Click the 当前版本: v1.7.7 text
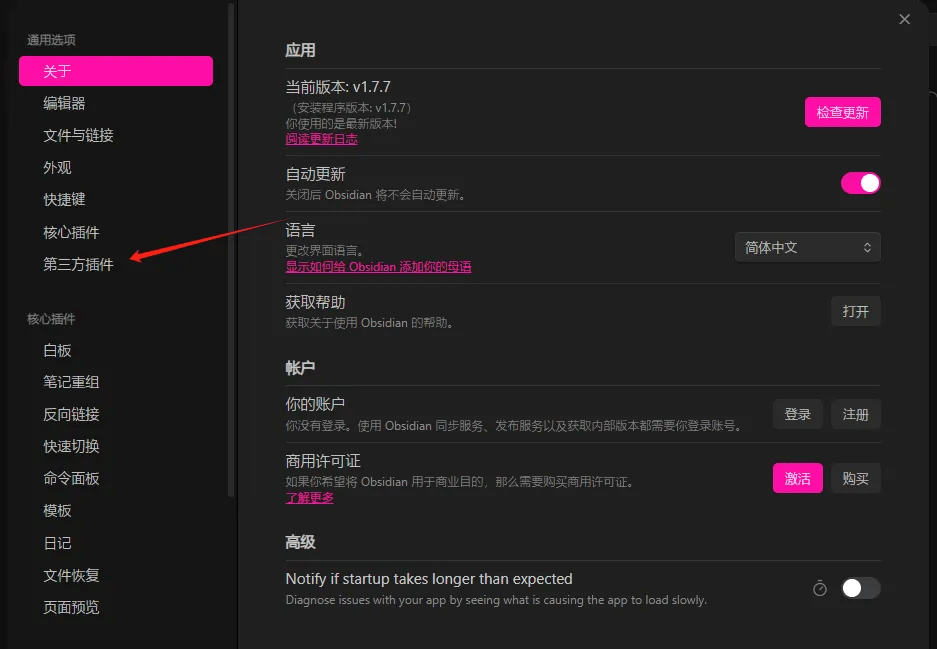The width and height of the screenshot is (937, 649). 338,87
